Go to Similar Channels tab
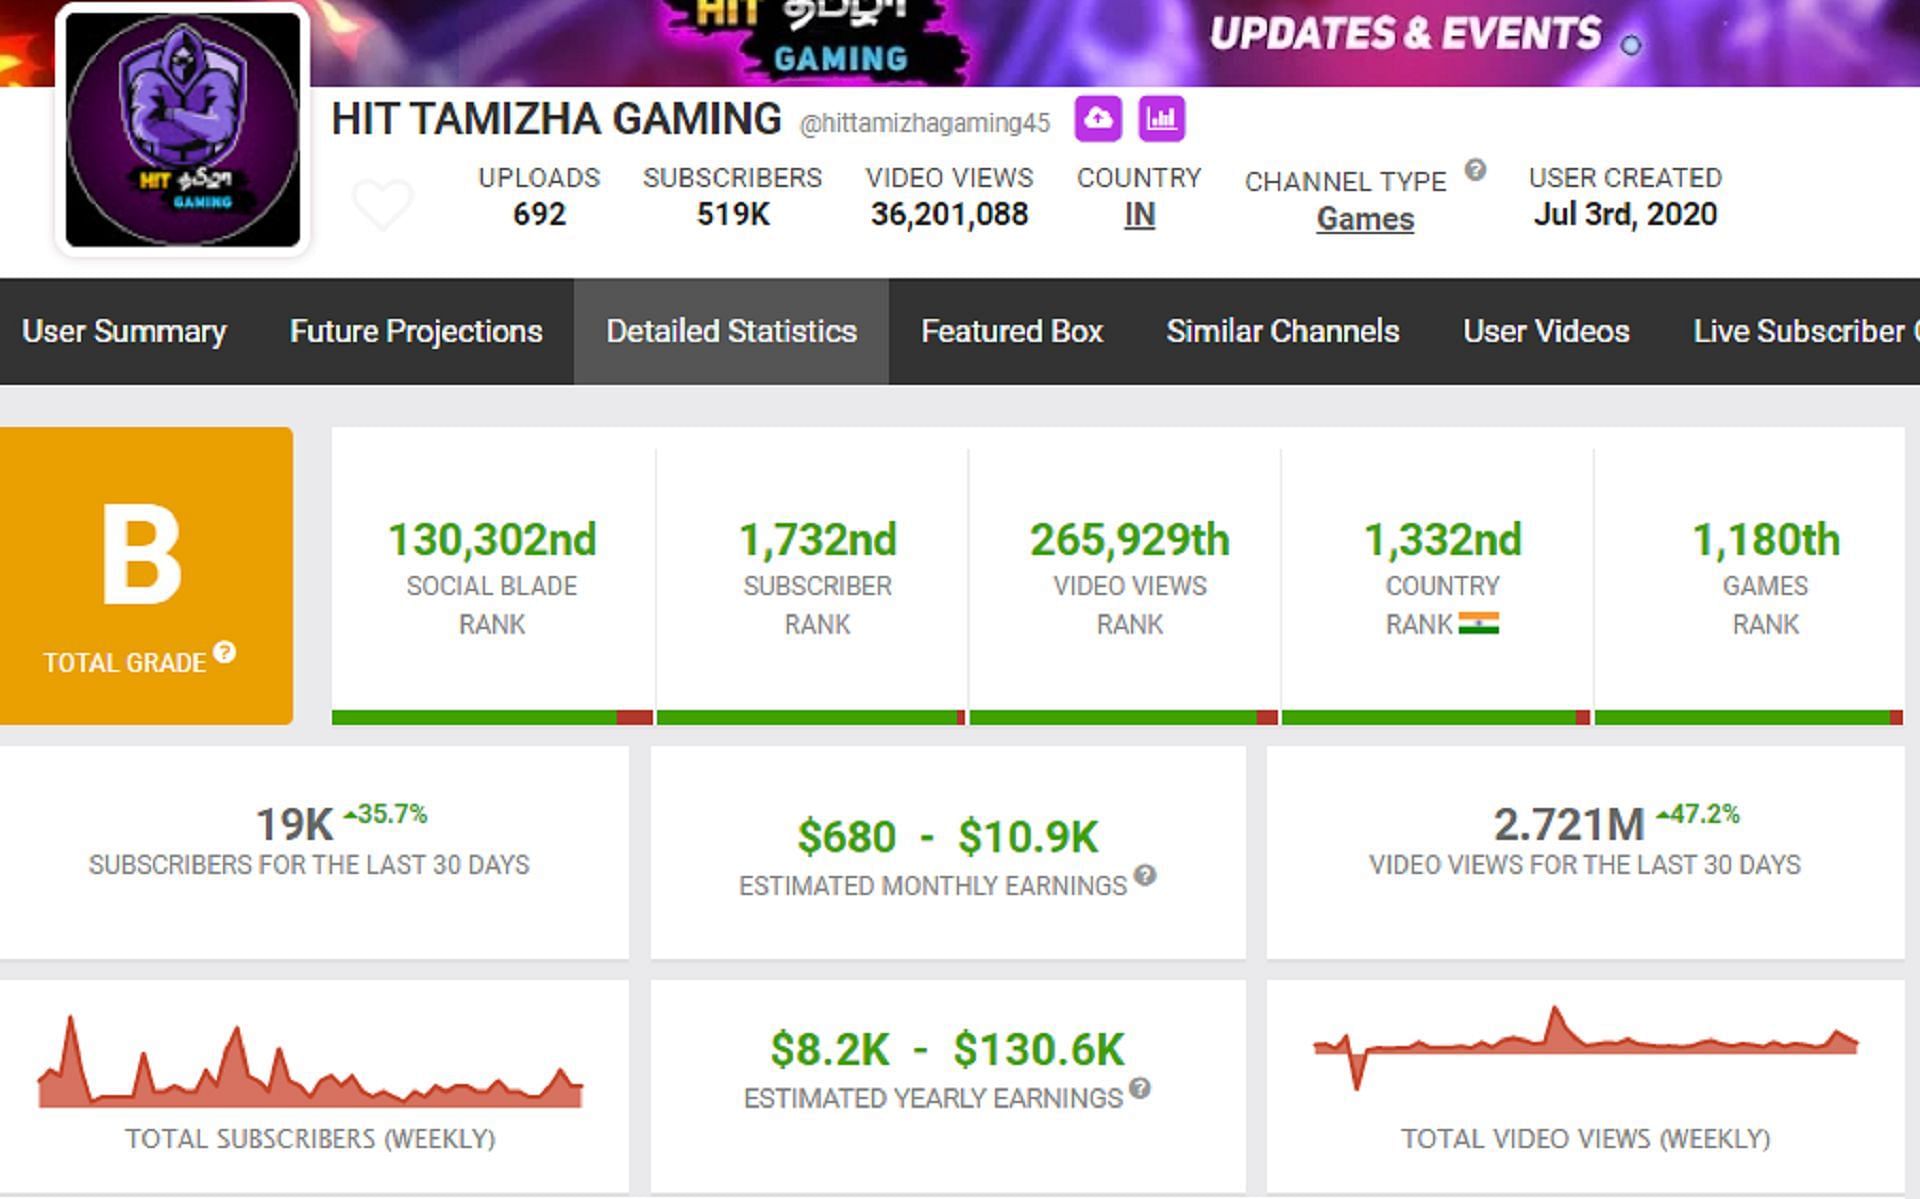Screen dimensions: 1920x1199 [x=1283, y=331]
